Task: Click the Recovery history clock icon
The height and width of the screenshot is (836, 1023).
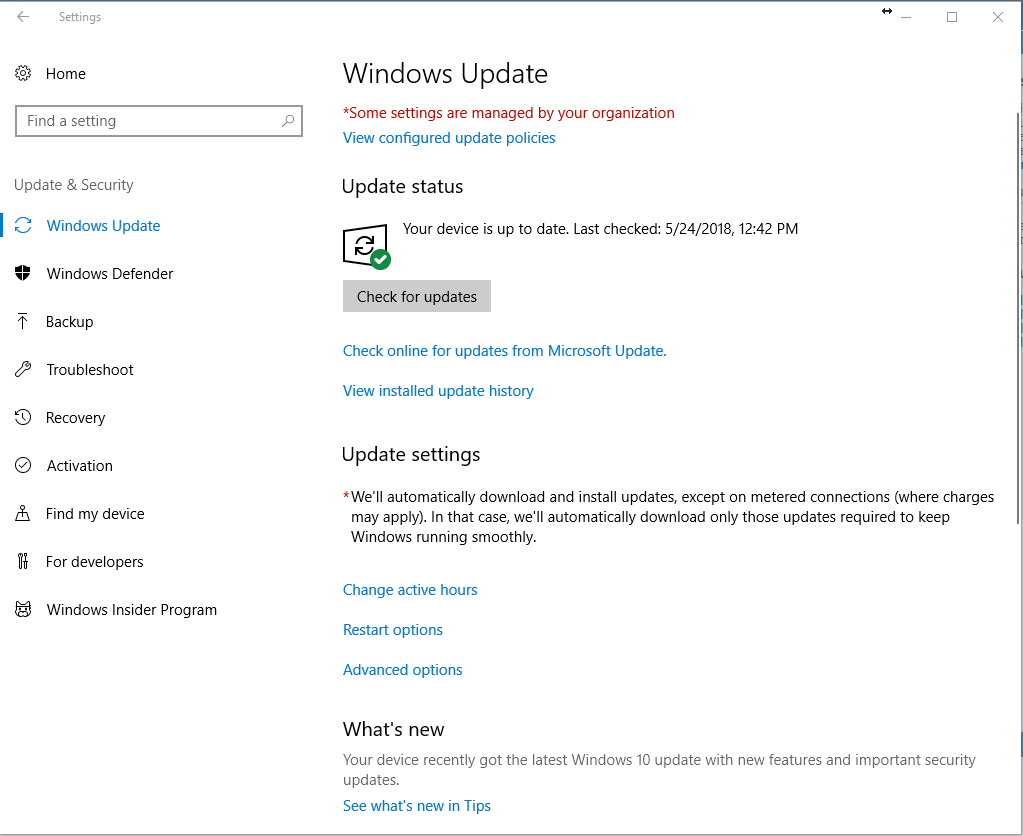Action: point(23,417)
